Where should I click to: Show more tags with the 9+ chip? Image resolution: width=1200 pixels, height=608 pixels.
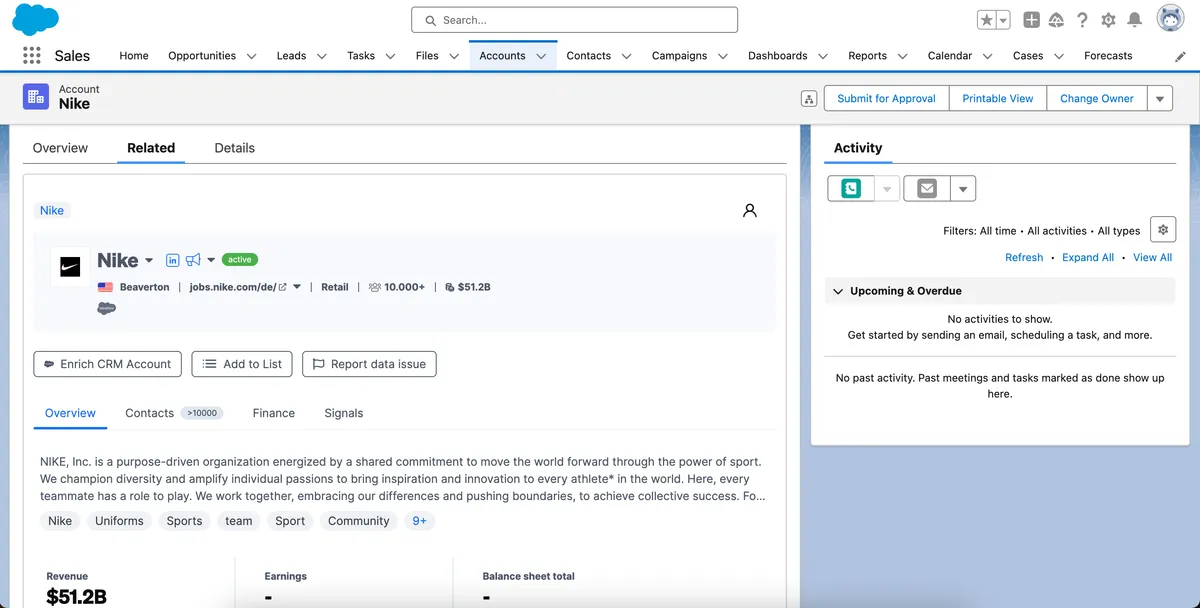pyautogui.click(x=419, y=521)
